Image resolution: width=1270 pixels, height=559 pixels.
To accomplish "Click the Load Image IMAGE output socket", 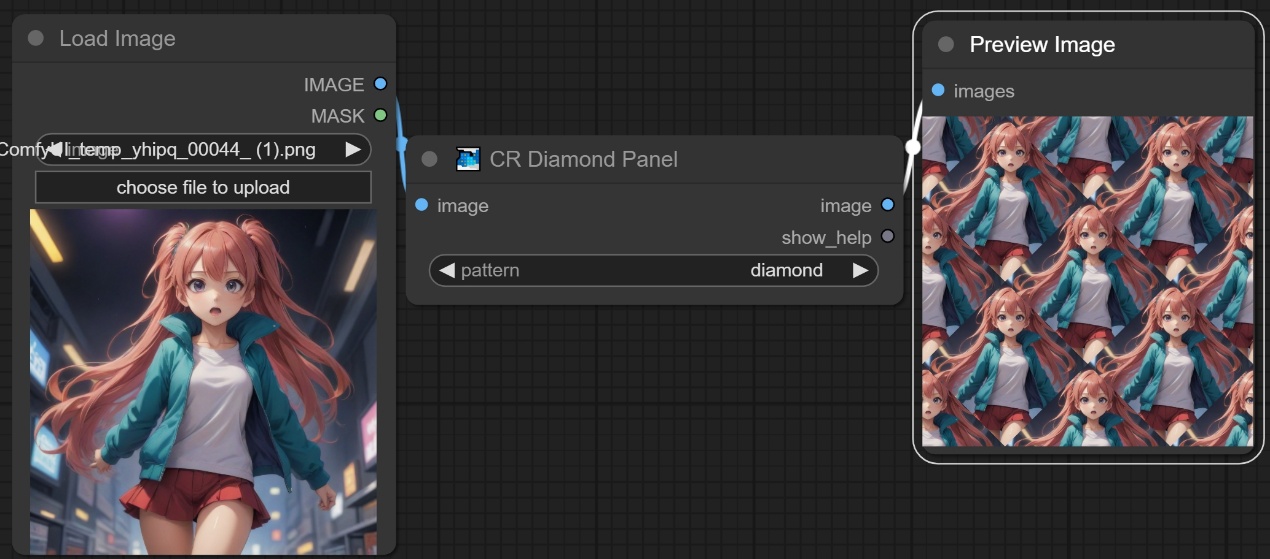I will coord(380,84).
